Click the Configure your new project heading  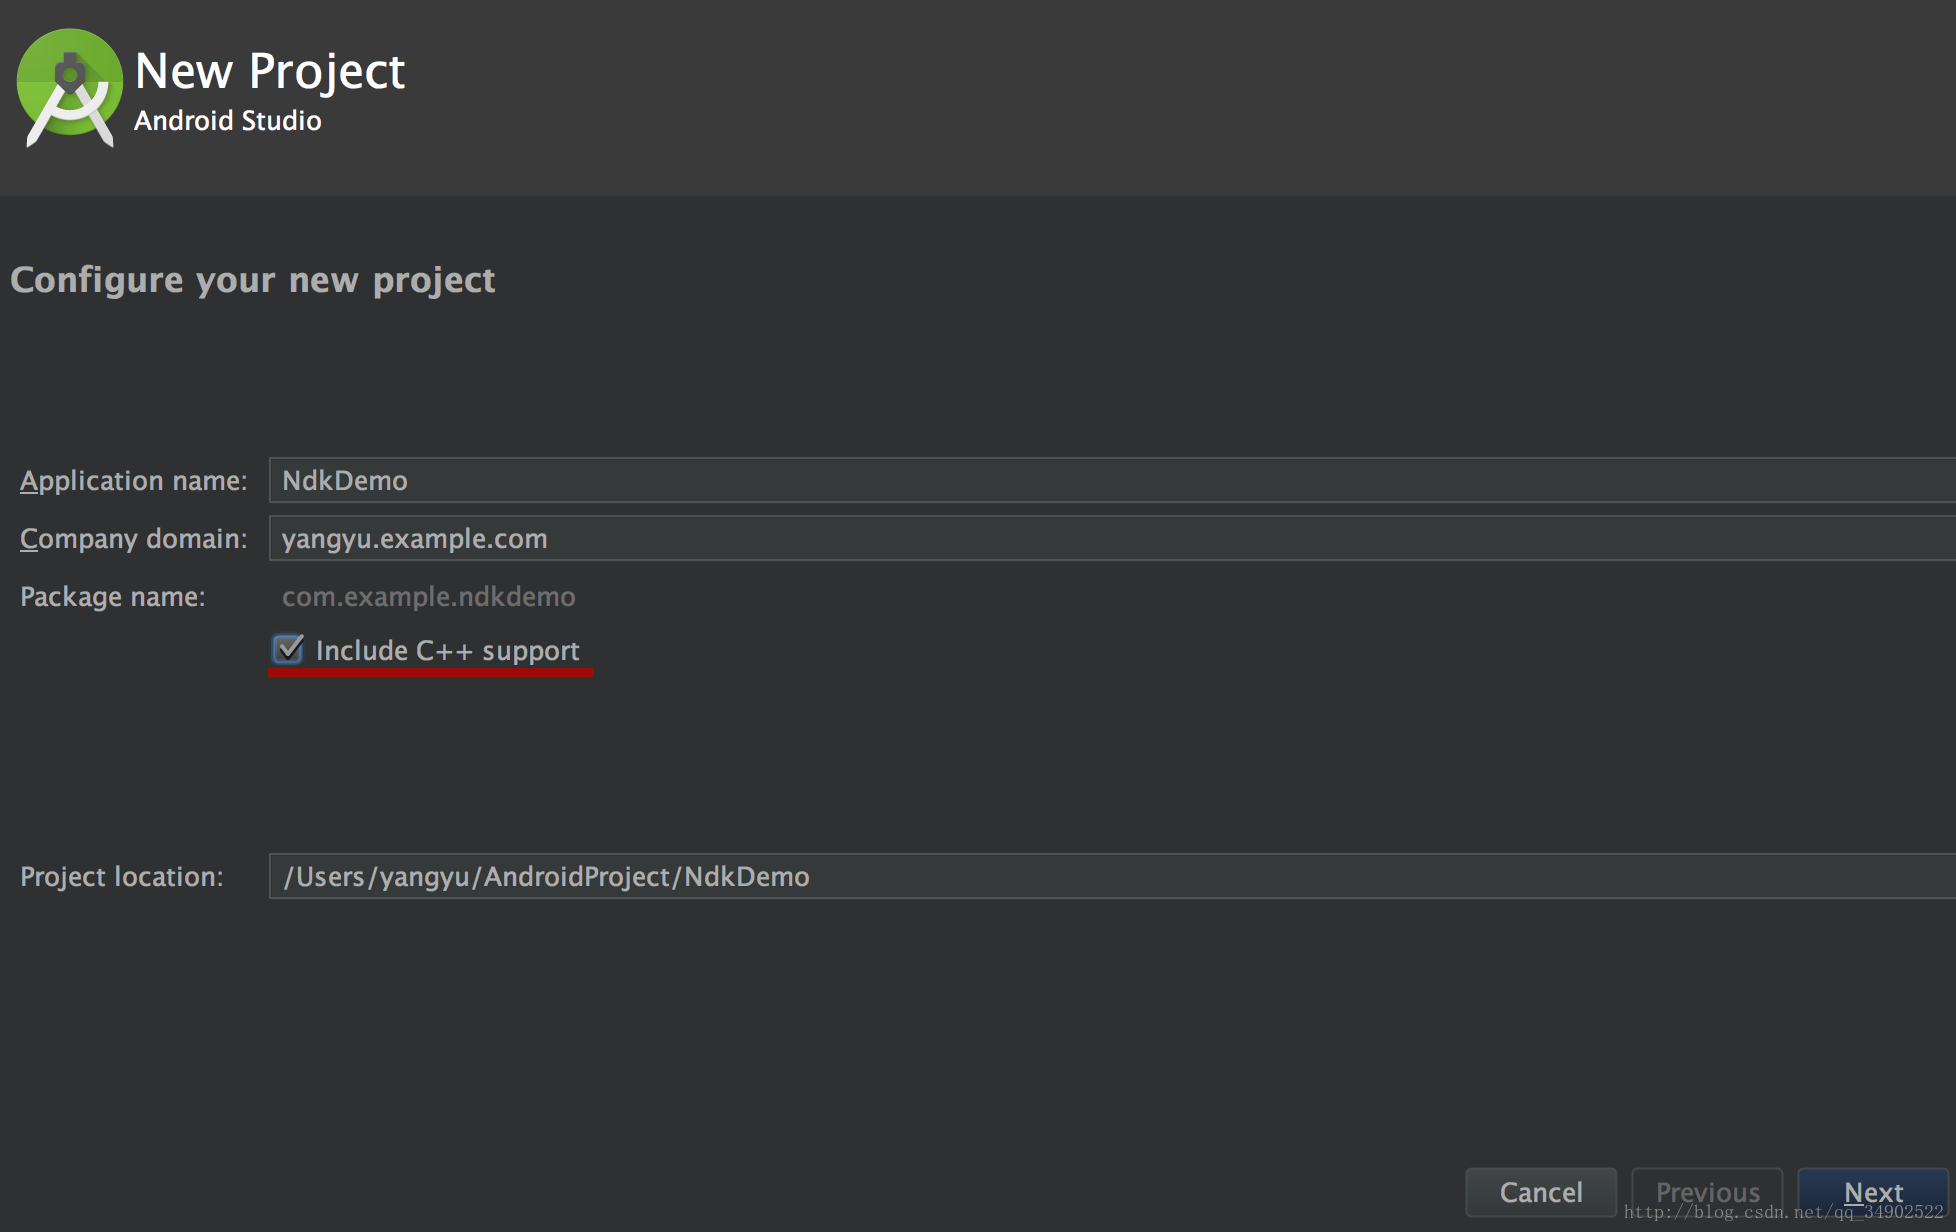click(252, 280)
